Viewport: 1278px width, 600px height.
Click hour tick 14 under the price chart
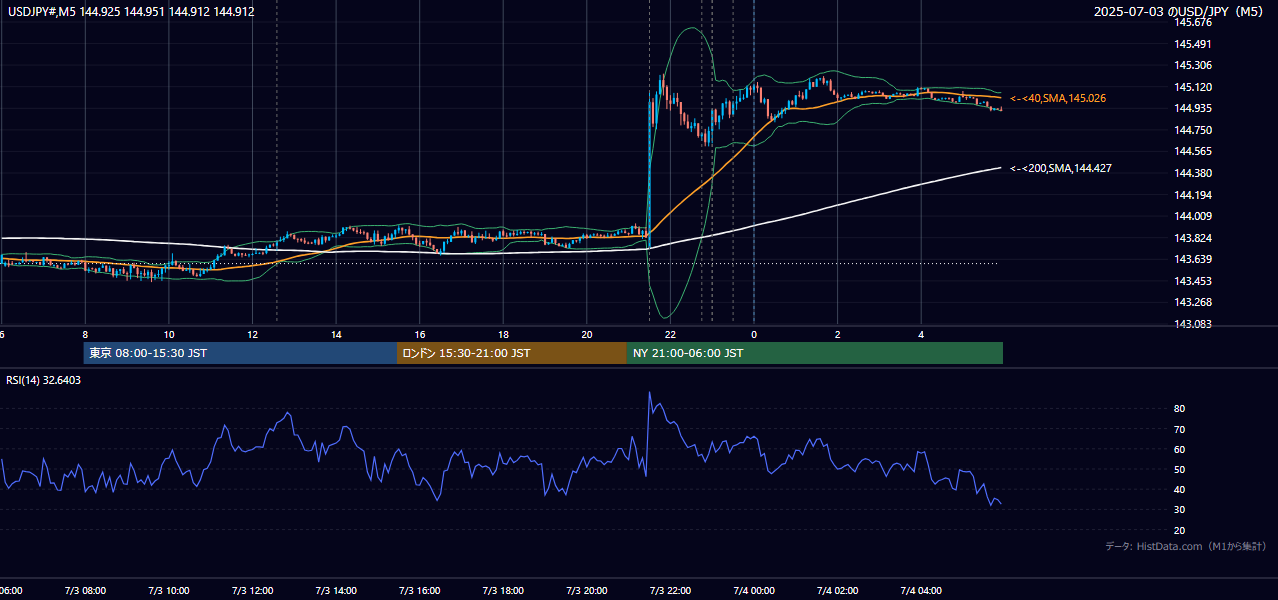pyautogui.click(x=336, y=334)
